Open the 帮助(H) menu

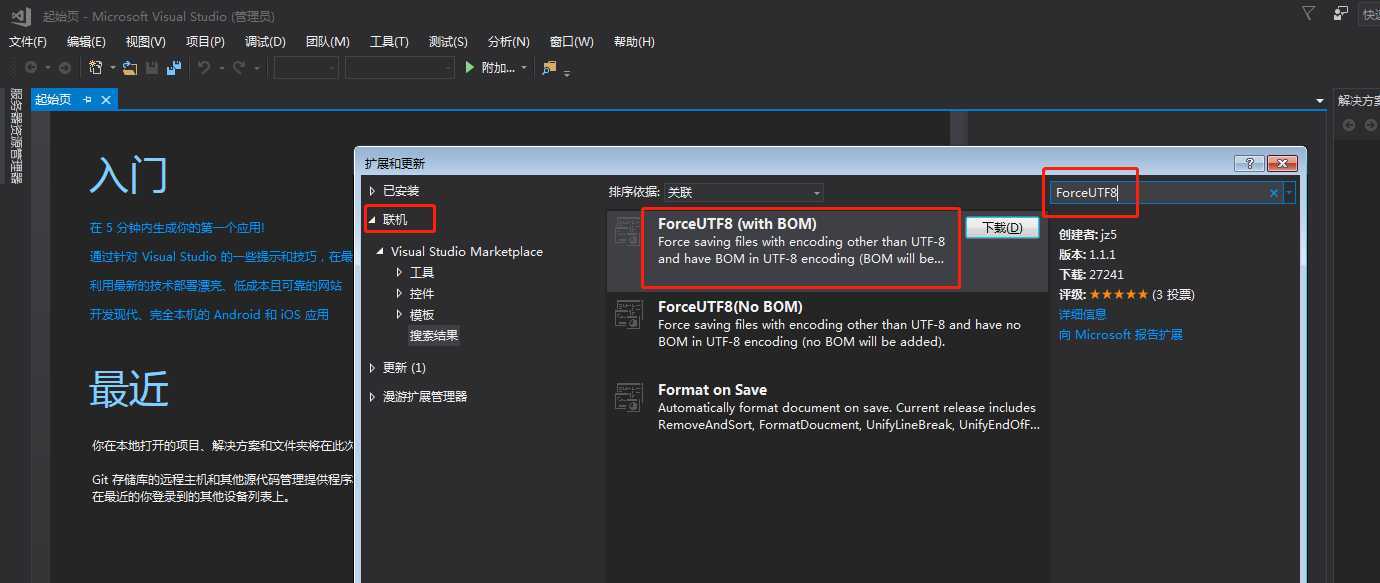pyautogui.click(x=634, y=41)
